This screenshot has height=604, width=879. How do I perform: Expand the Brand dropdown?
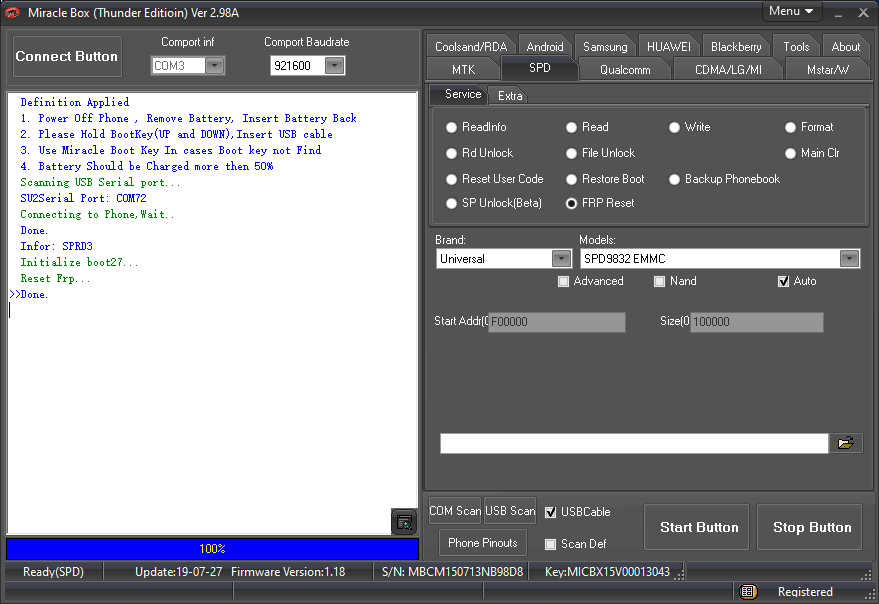tap(561, 259)
